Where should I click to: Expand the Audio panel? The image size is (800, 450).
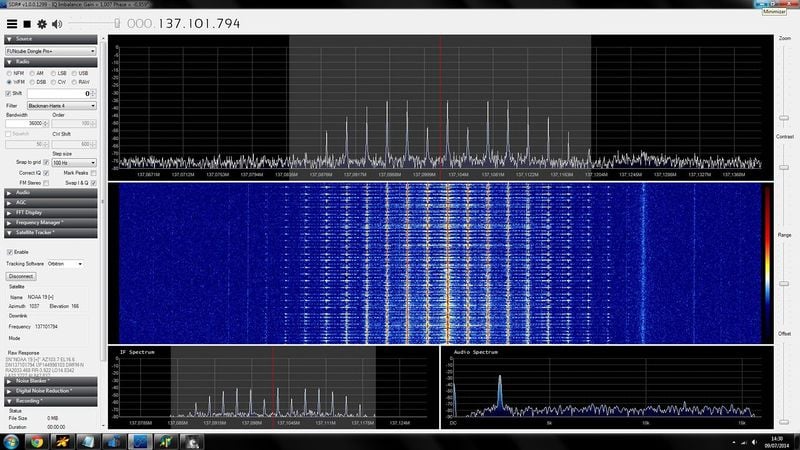pos(51,193)
